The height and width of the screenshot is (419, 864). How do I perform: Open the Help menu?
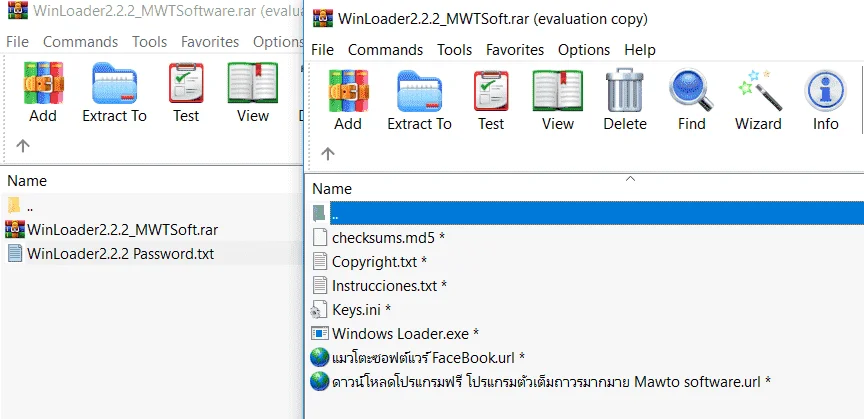pyautogui.click(x=640, y=50)
